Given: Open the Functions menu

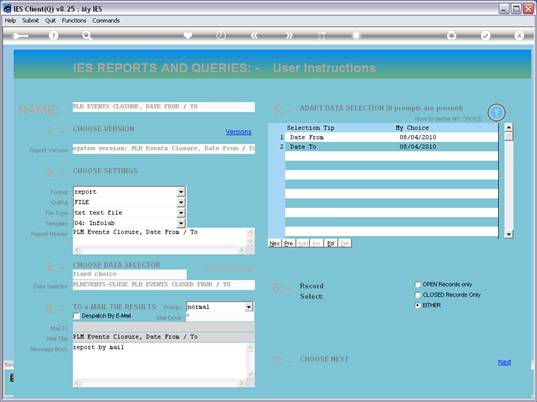Looking at the screenshot, I should [74, 21].
